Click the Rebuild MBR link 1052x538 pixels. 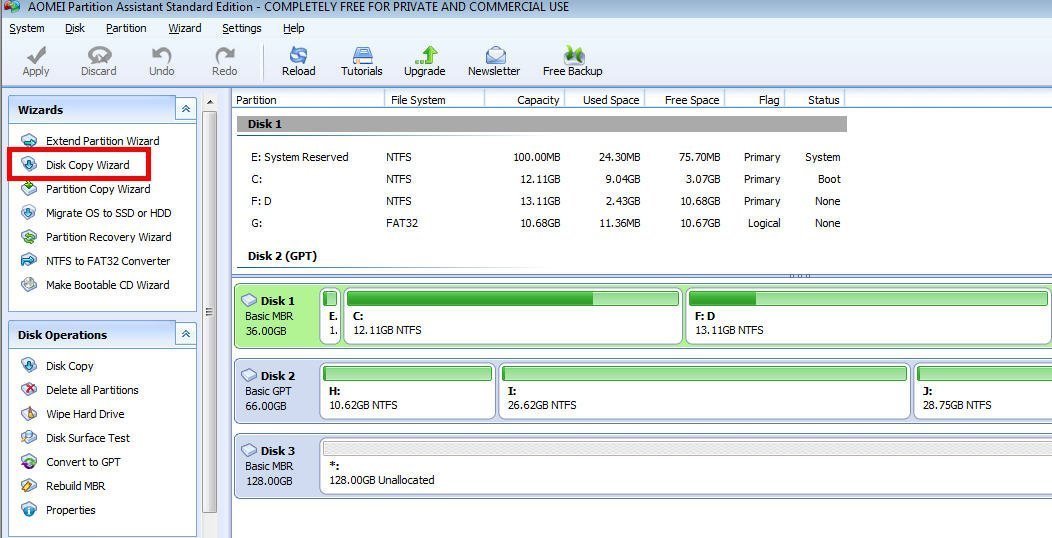(75, 486)
